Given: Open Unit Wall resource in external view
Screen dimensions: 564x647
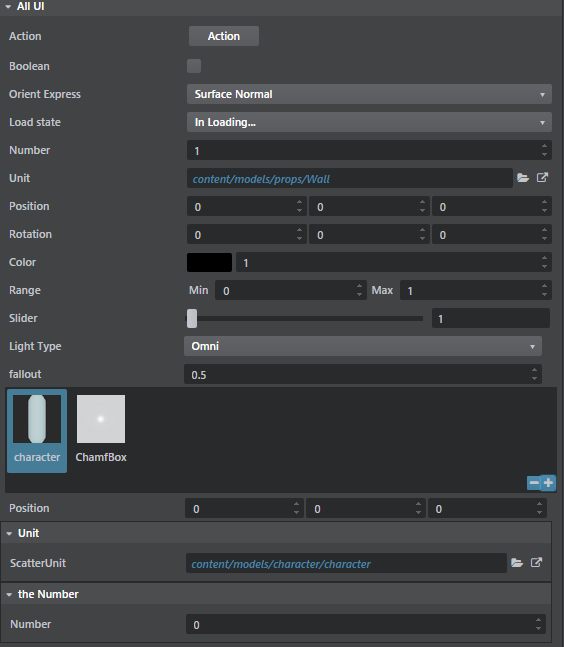Looking at the screenshot, I should pos(542,178).
